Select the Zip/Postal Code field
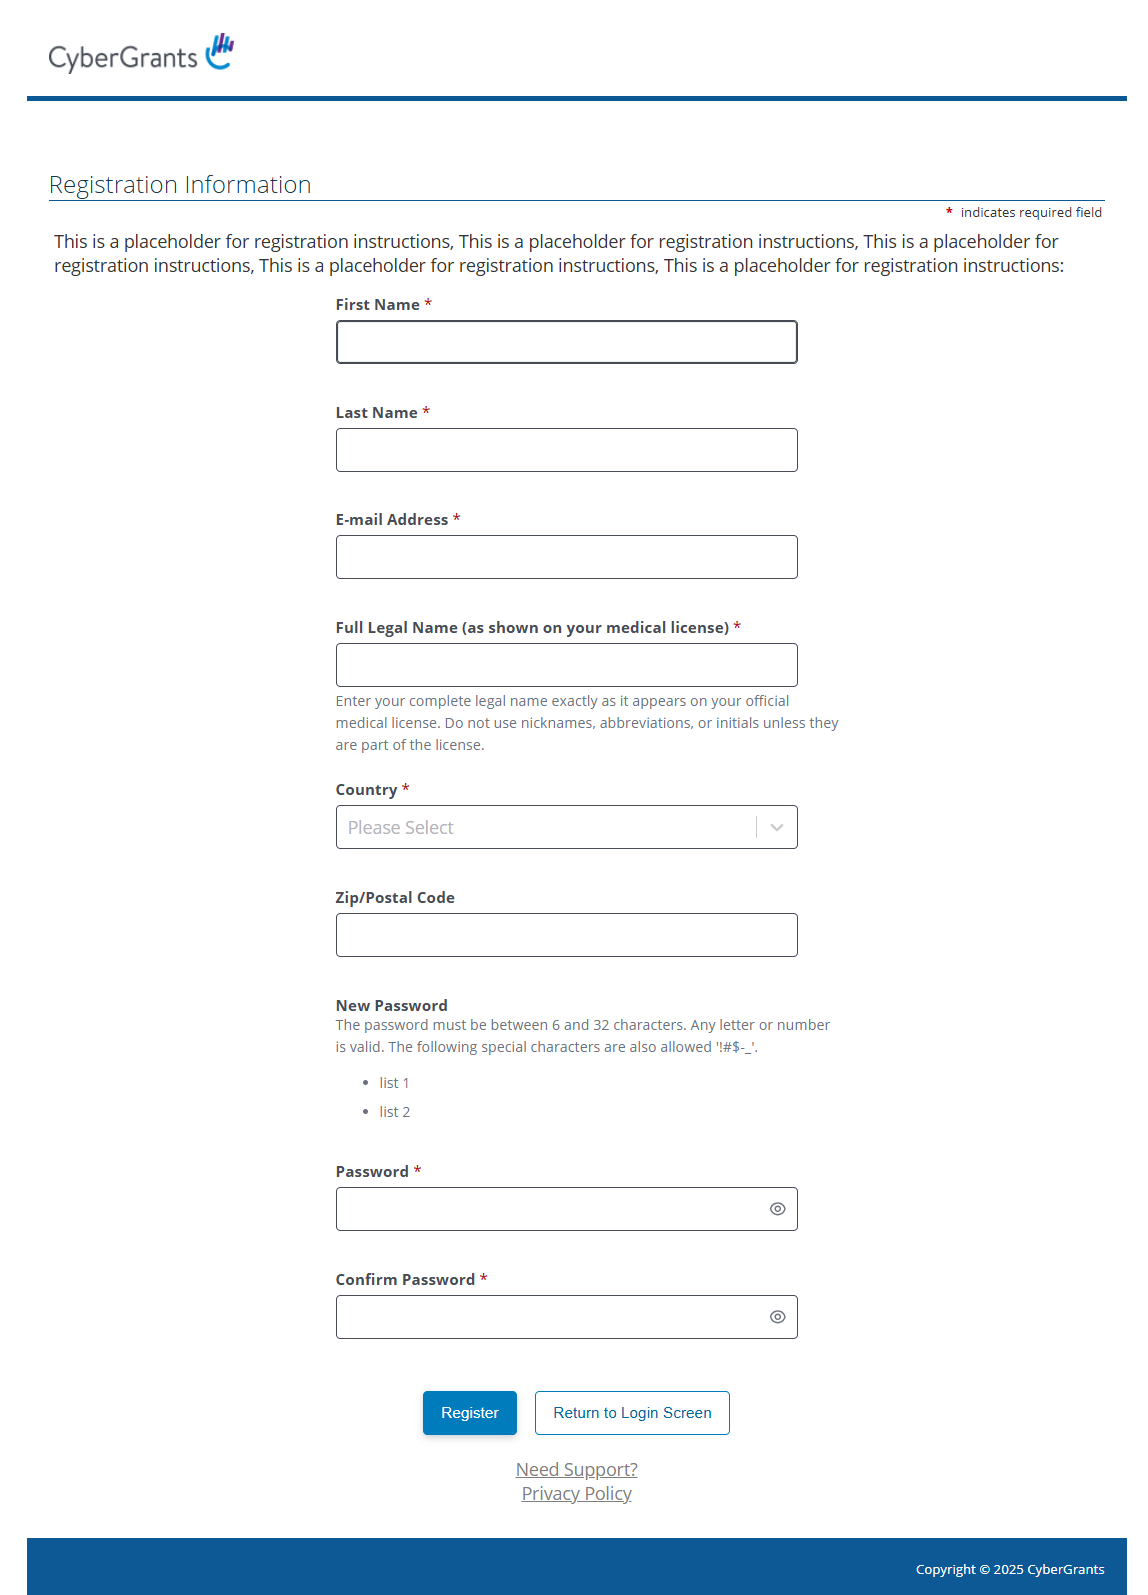The width and height of the screenshot is (1148, 1595). coord(566,935)
